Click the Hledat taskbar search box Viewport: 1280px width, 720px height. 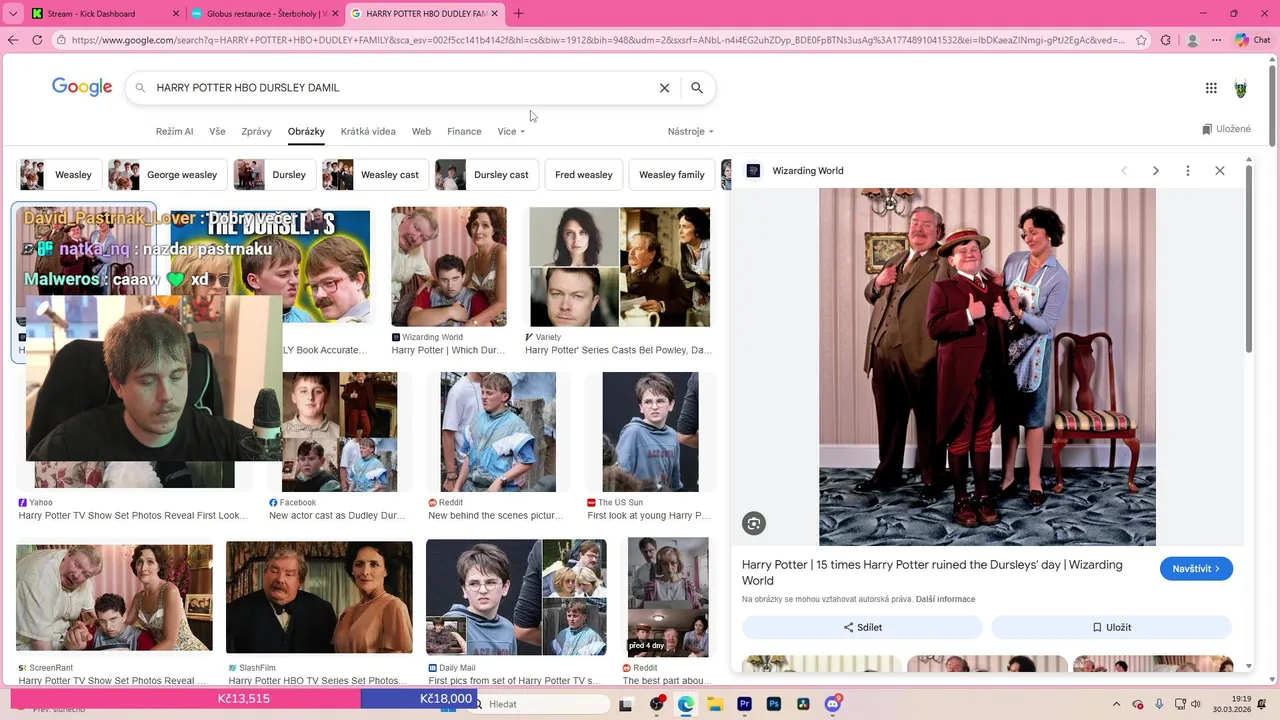click(x=539, y=704)
